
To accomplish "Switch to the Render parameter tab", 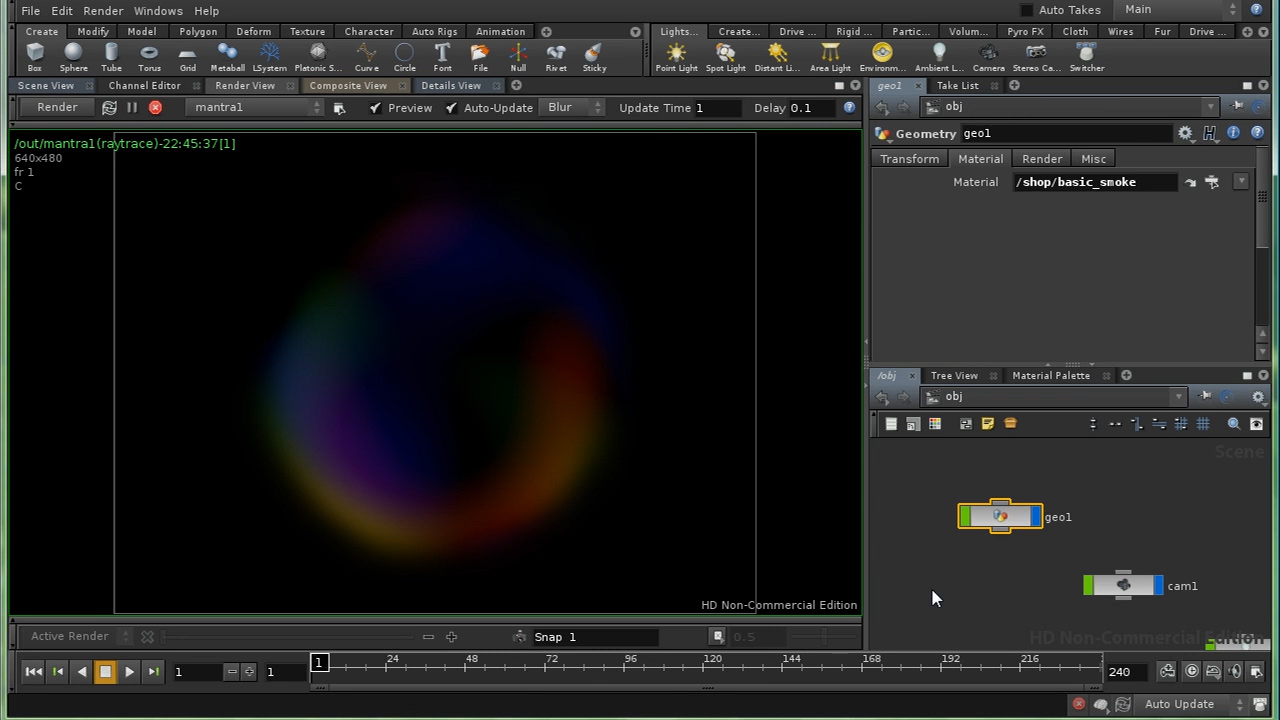I will [1041, 159].
